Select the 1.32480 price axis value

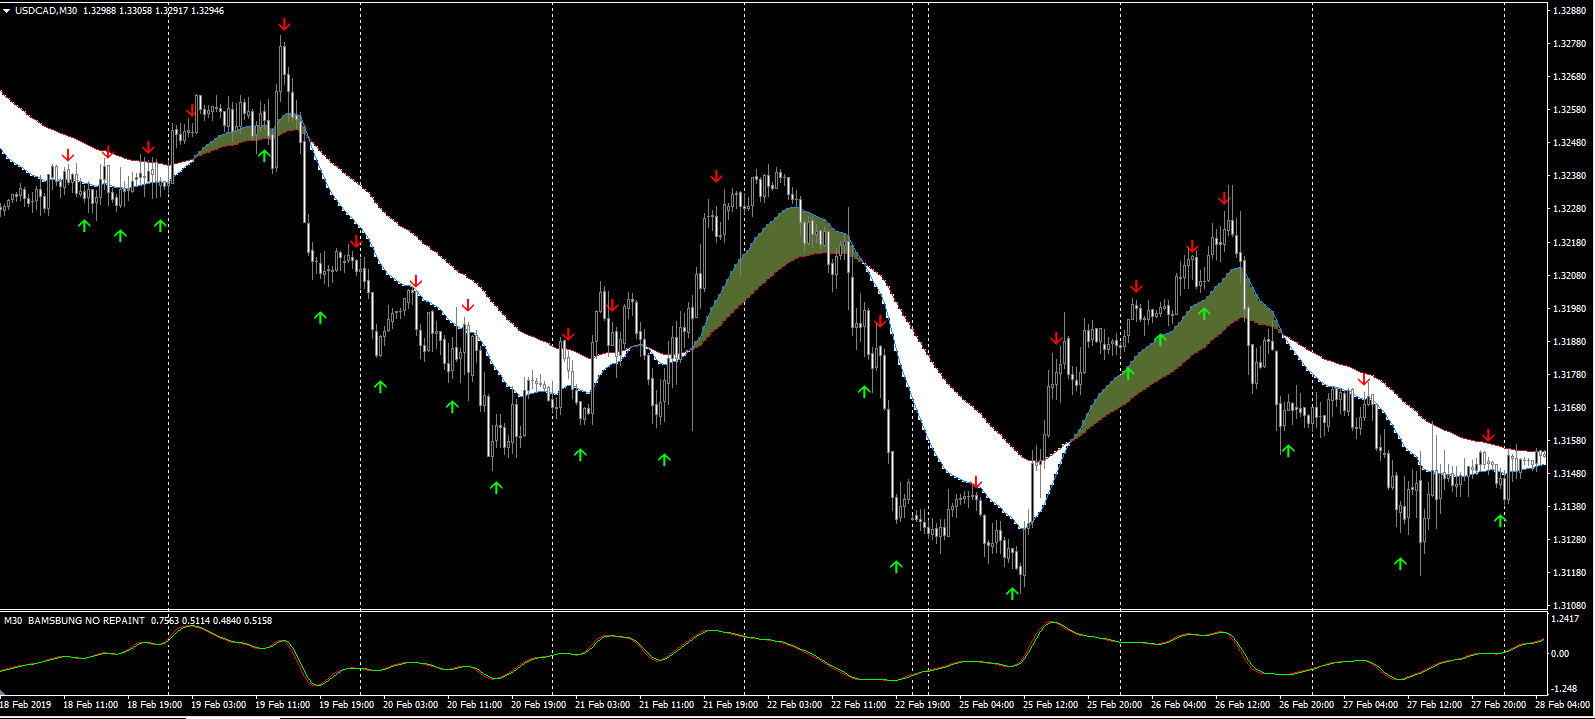[x=1567, y=143]
